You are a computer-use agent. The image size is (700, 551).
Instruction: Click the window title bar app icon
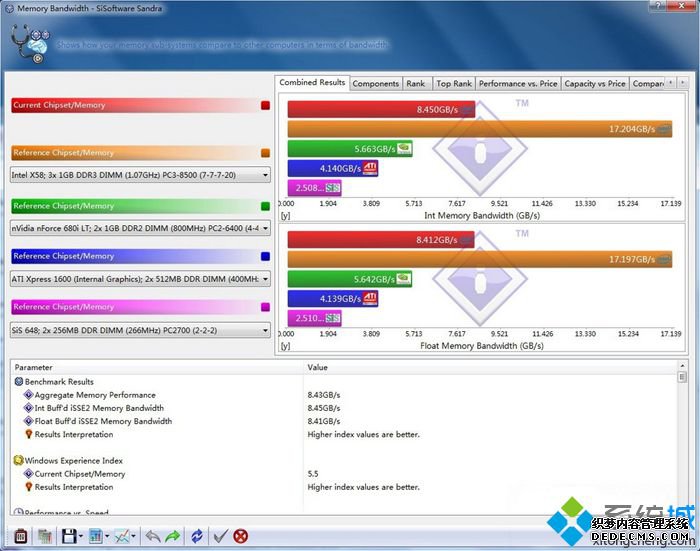pos(9,8)
